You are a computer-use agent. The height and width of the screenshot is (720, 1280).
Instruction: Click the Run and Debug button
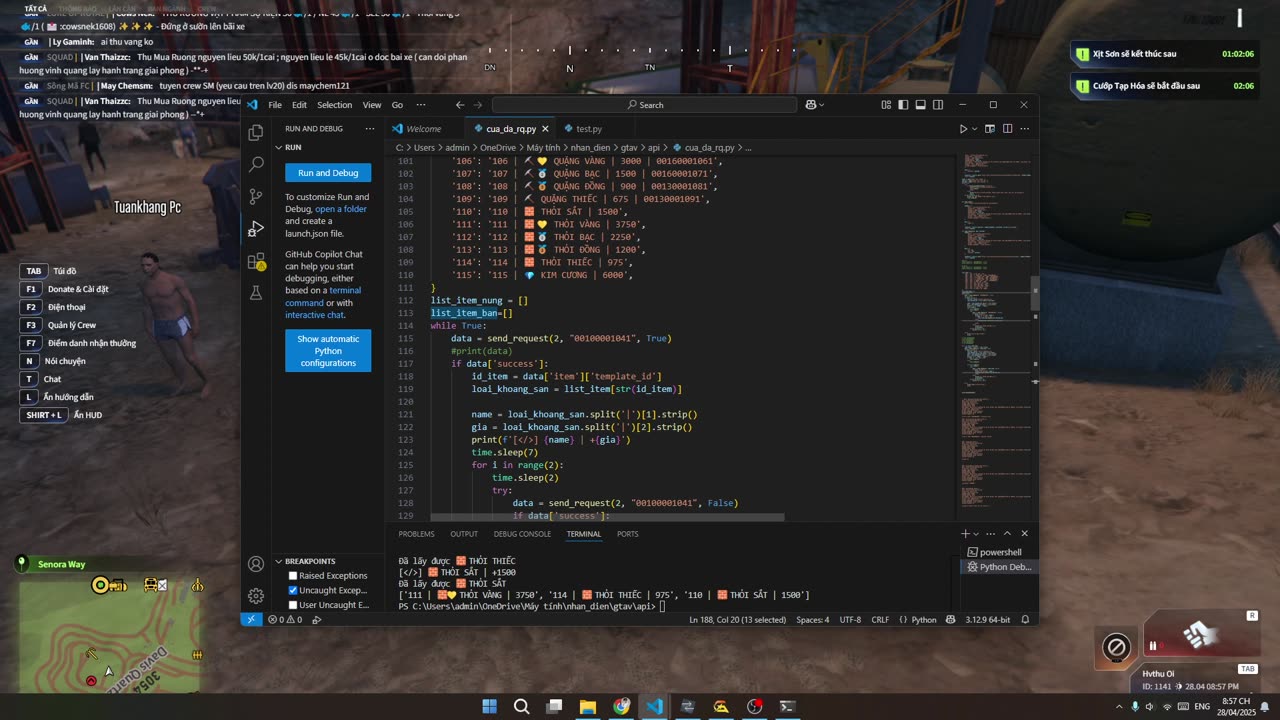click(x=328, y=173)
